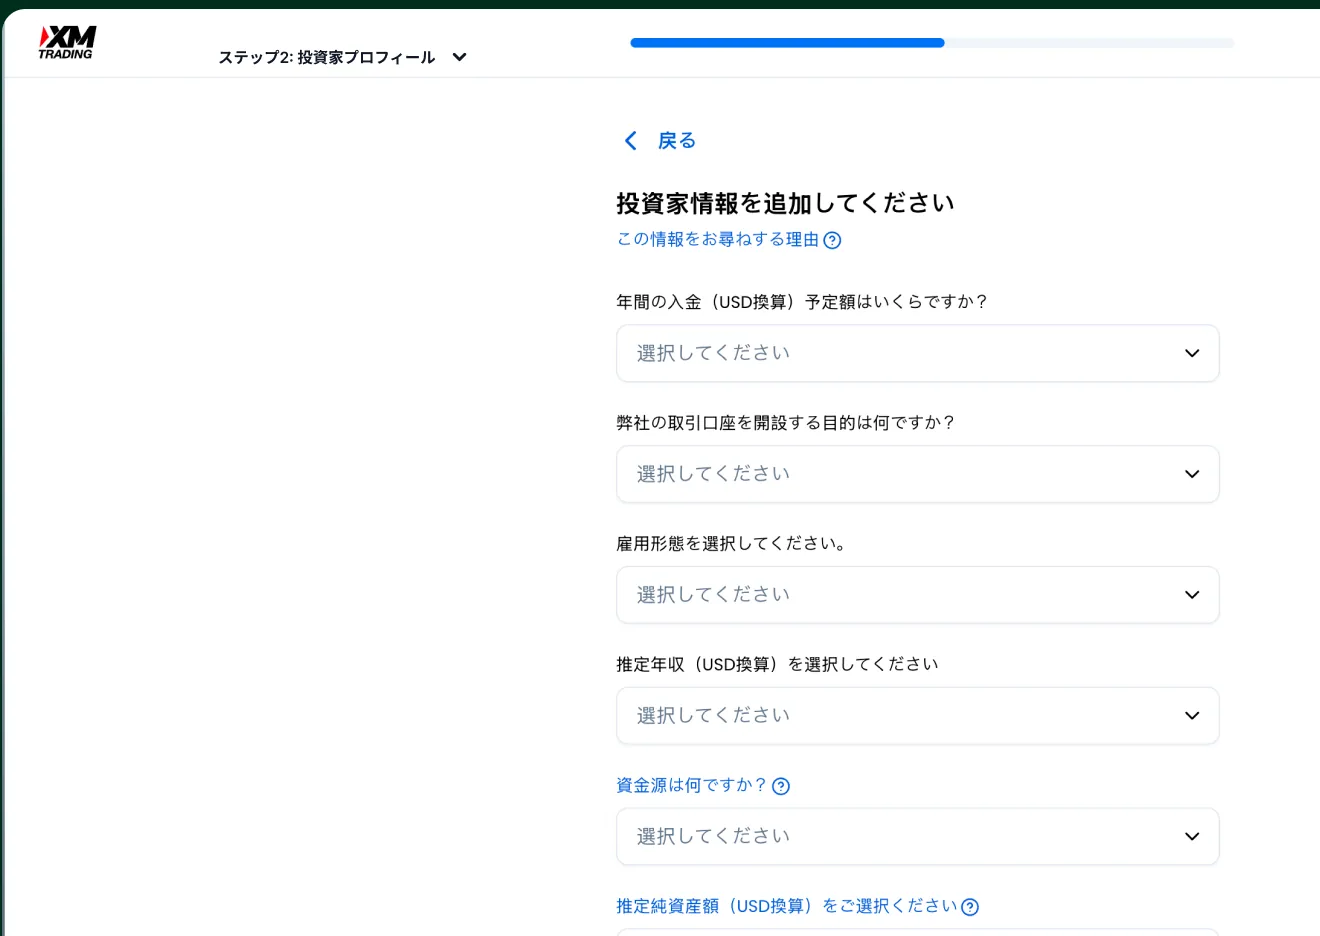Click the help icon beside 推定純資産額
The image size is (1320, 936).
(x=970, y=907)
